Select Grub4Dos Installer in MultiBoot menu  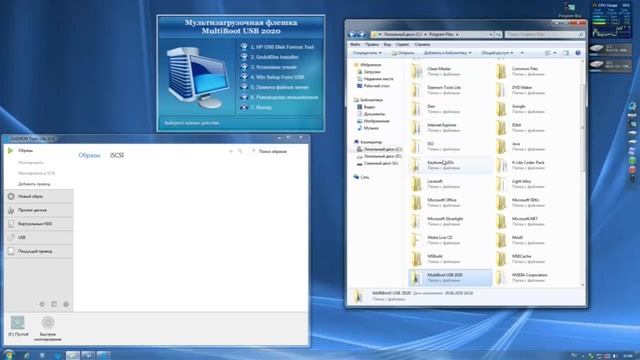pyautogui.click(x=274, y=57)
